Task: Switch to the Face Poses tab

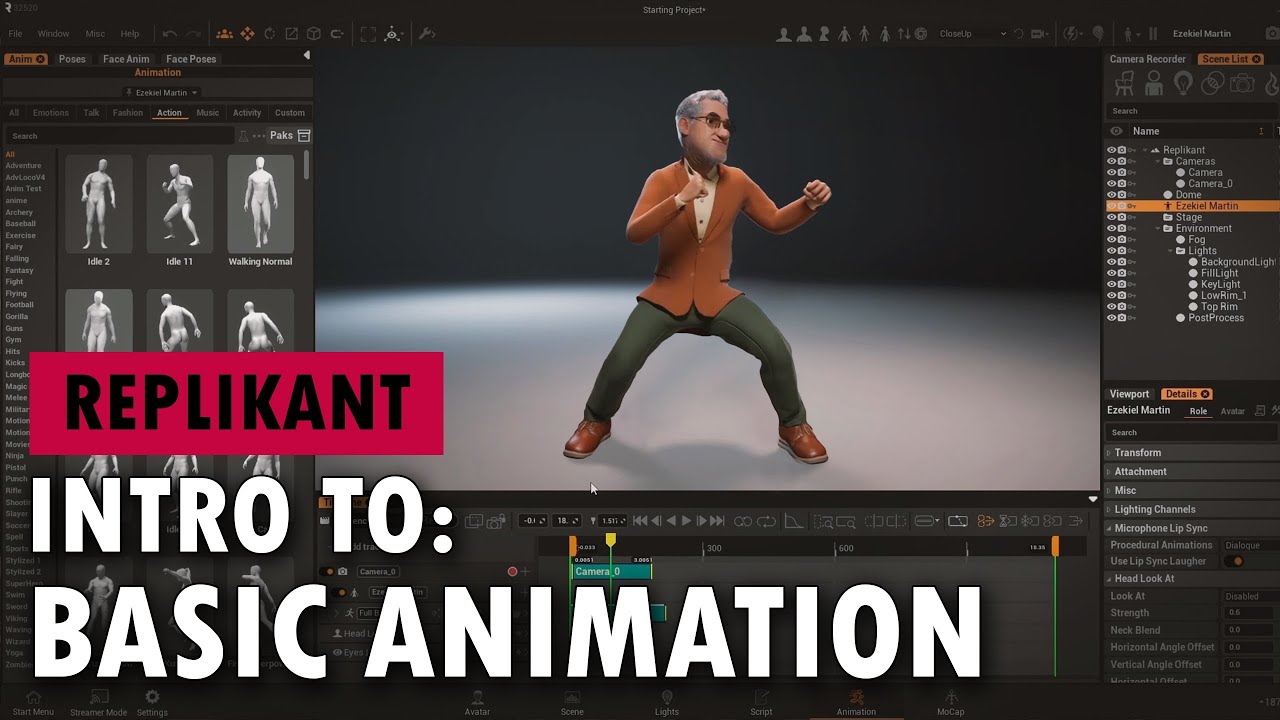Action: pyautogui.click(x=191, y=59)
